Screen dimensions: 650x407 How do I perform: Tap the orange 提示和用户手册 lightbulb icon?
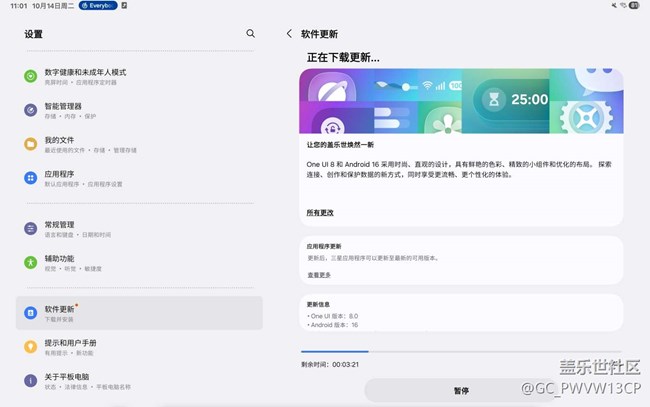pyautogui.click(x=31, y=347)
